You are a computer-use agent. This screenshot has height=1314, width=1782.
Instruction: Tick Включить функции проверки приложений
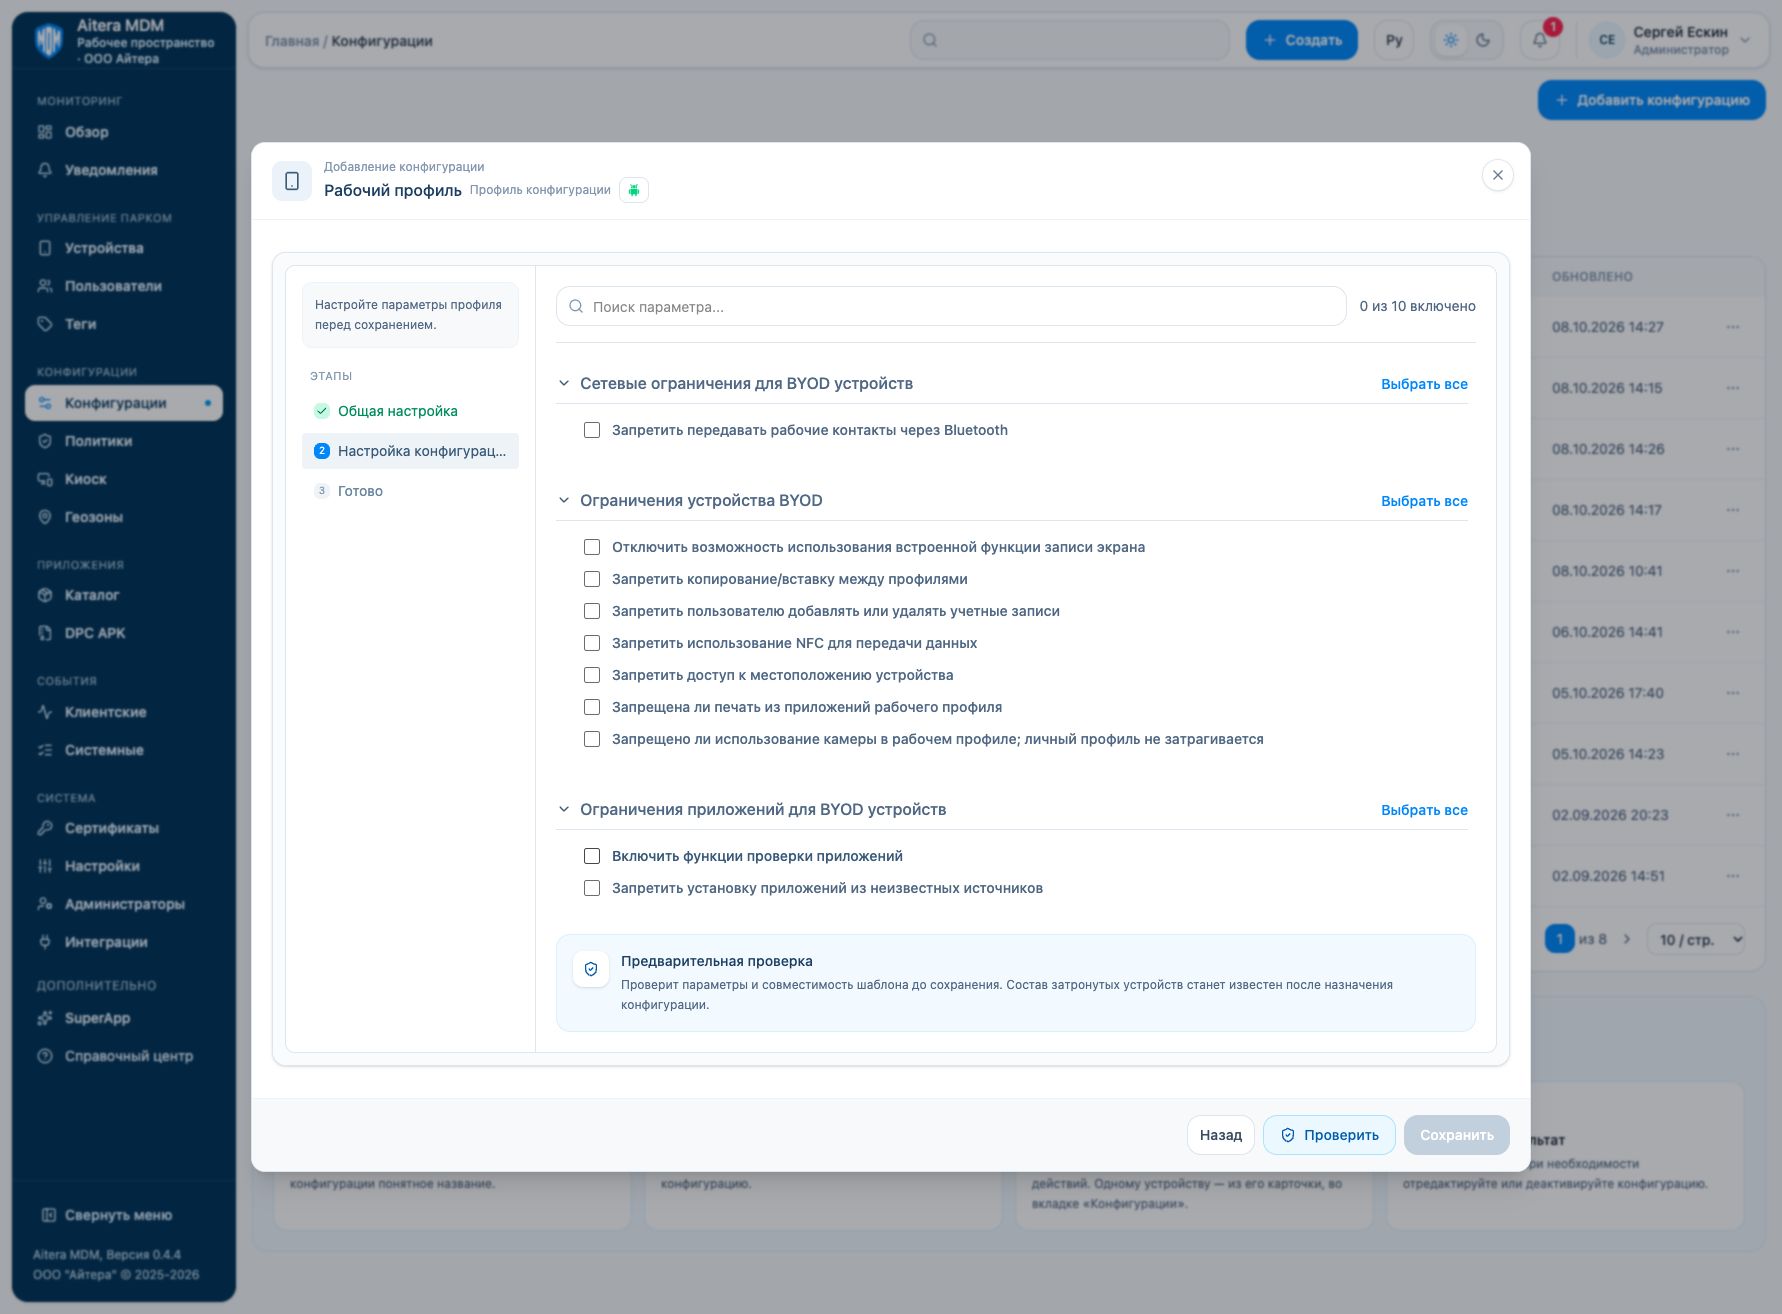click(x=592, y=856)
